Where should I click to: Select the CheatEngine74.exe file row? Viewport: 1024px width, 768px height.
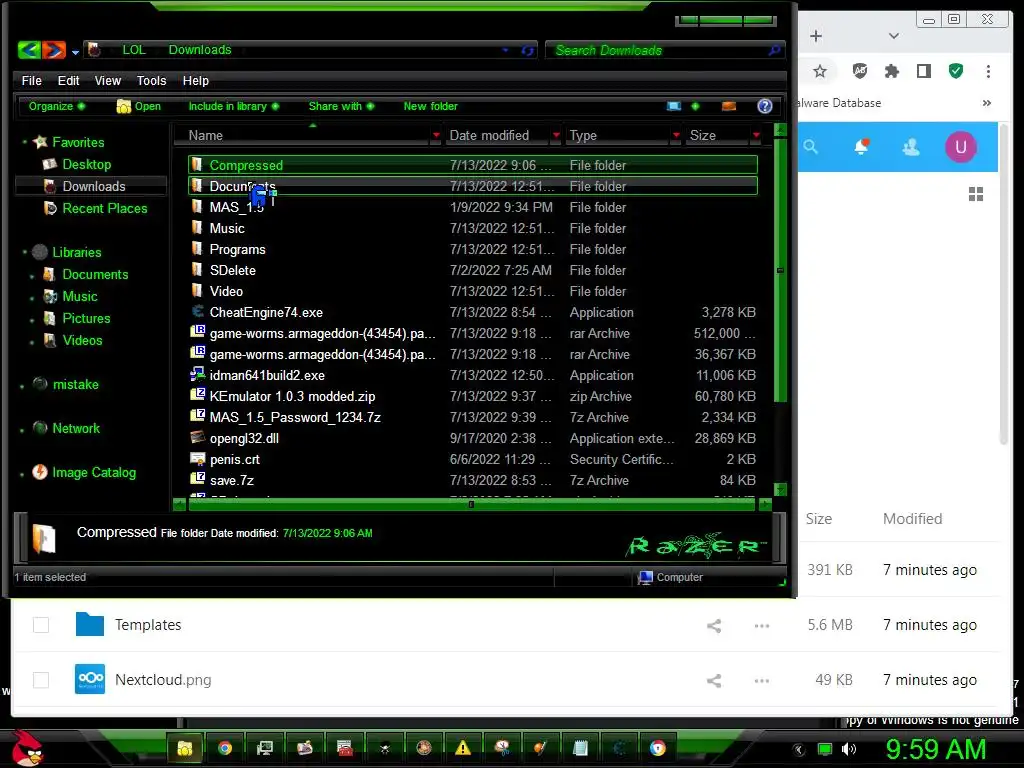click(x=473, y=312)
